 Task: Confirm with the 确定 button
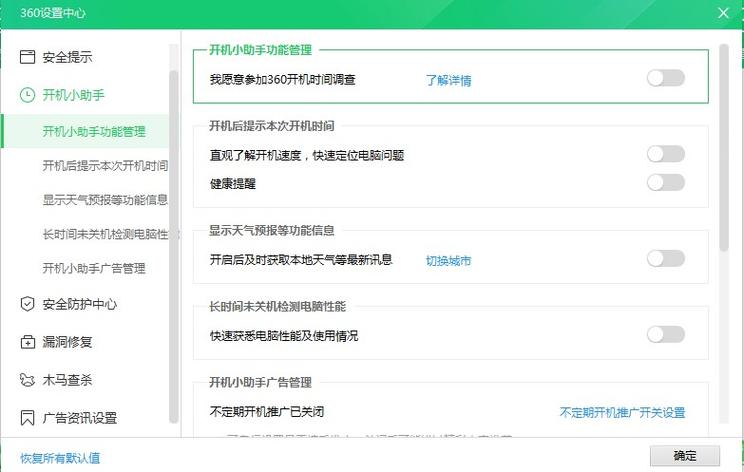tap(685, 456)
